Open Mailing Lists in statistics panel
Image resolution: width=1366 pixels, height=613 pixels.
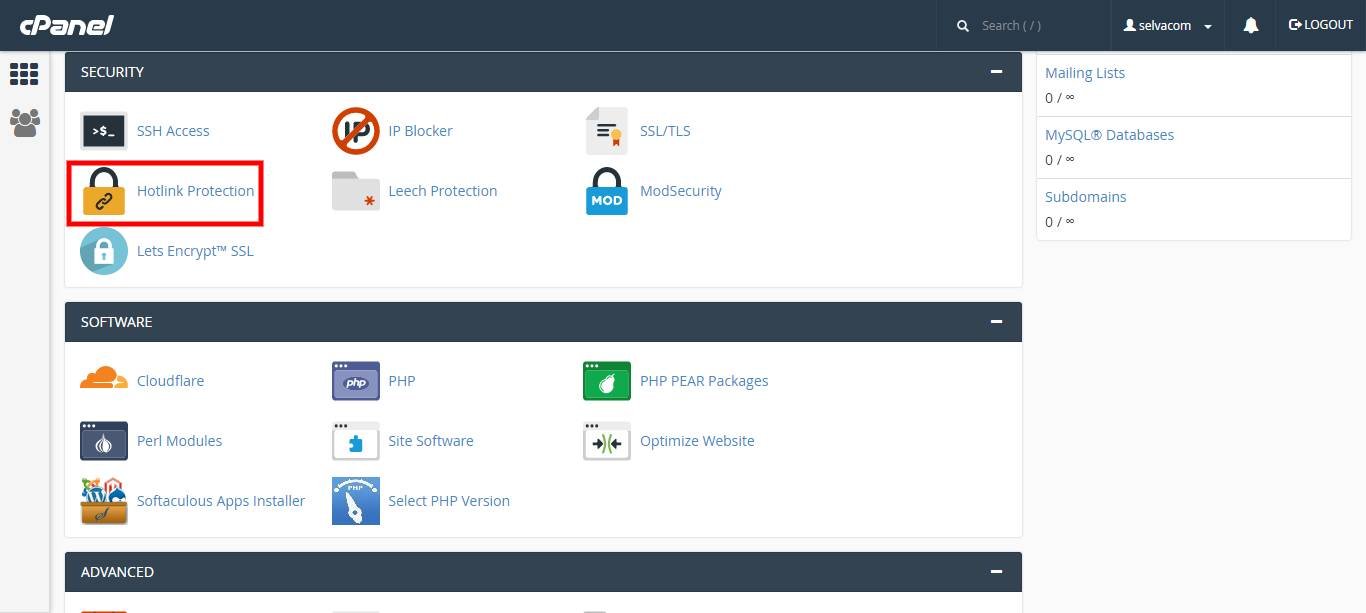click(x=1085, y=73)
